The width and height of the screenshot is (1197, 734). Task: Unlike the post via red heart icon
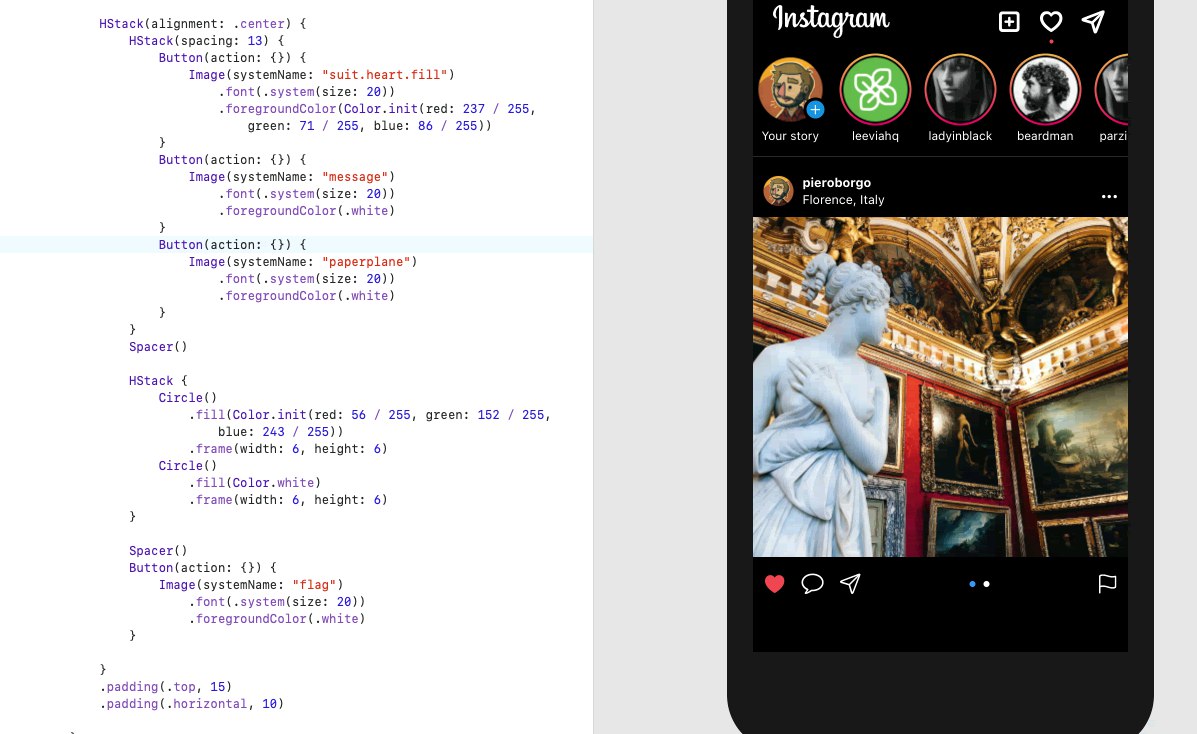(774, 584)
